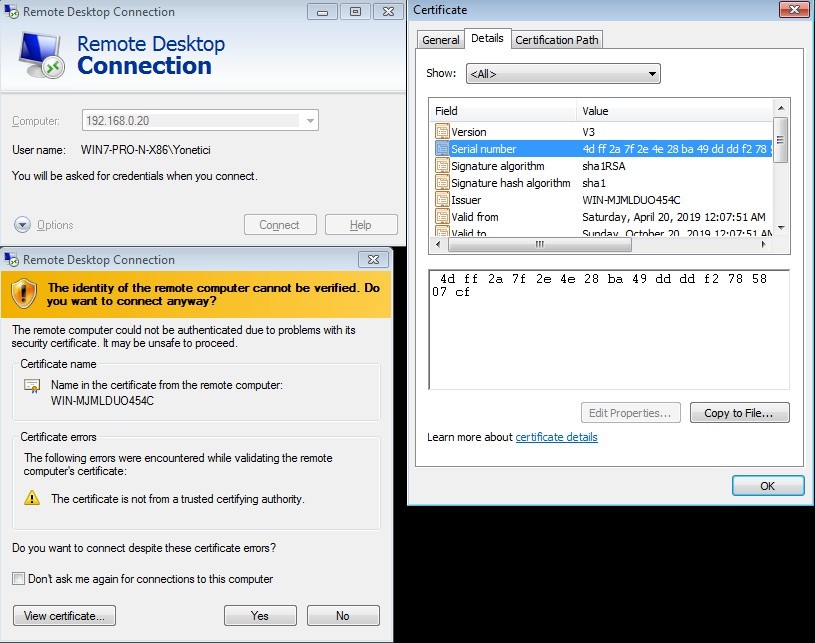Minimize the Remote Desktop Connection window

pos(322,11)
